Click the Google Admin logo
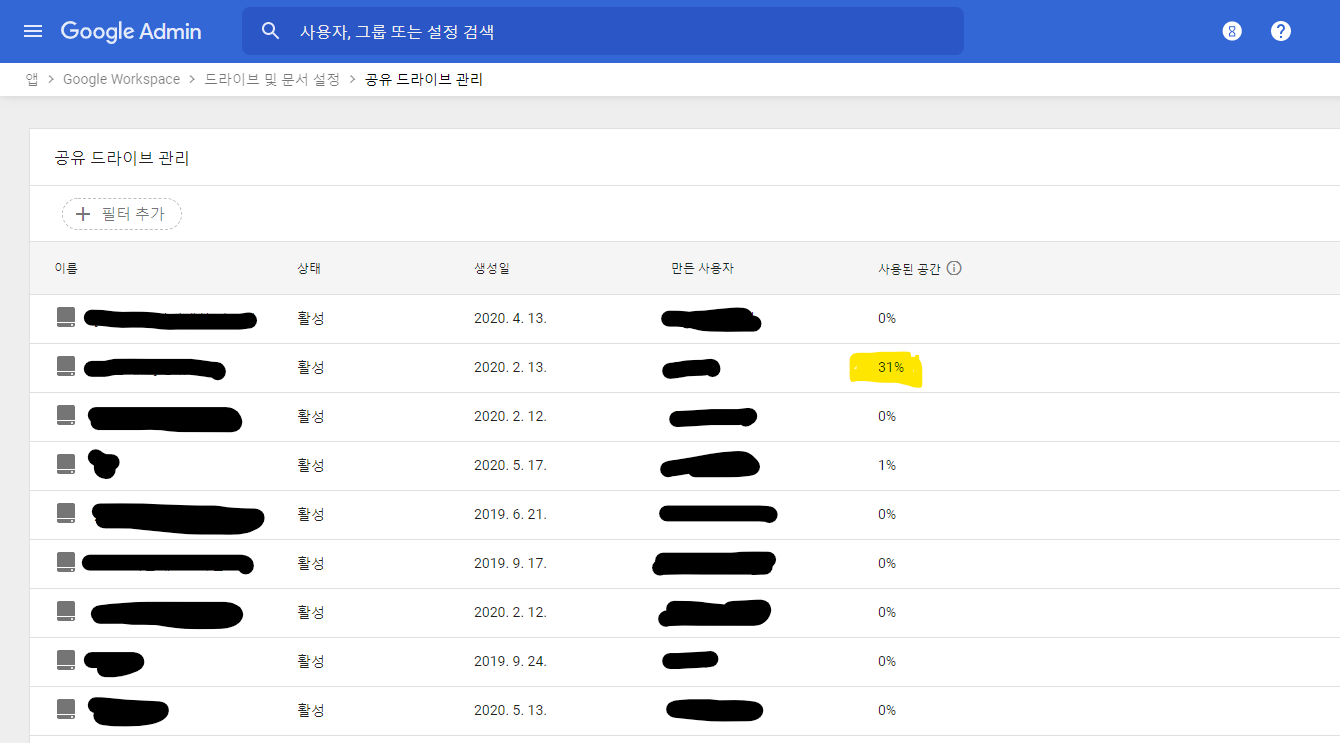Screen dimensions: 1340x743 pyautogui.click(x=131, y=31)
